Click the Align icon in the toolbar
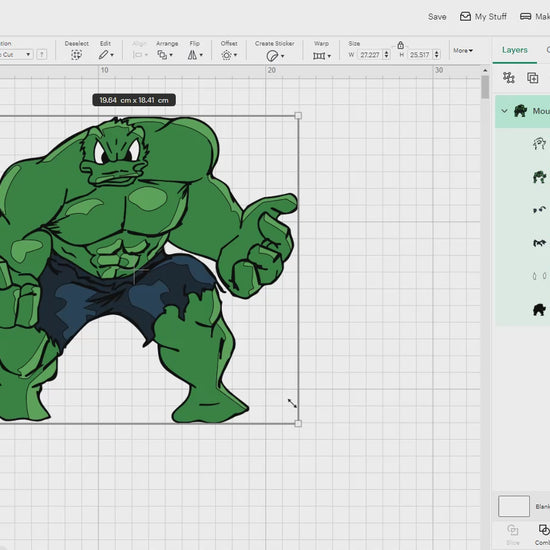 (138, 55)
